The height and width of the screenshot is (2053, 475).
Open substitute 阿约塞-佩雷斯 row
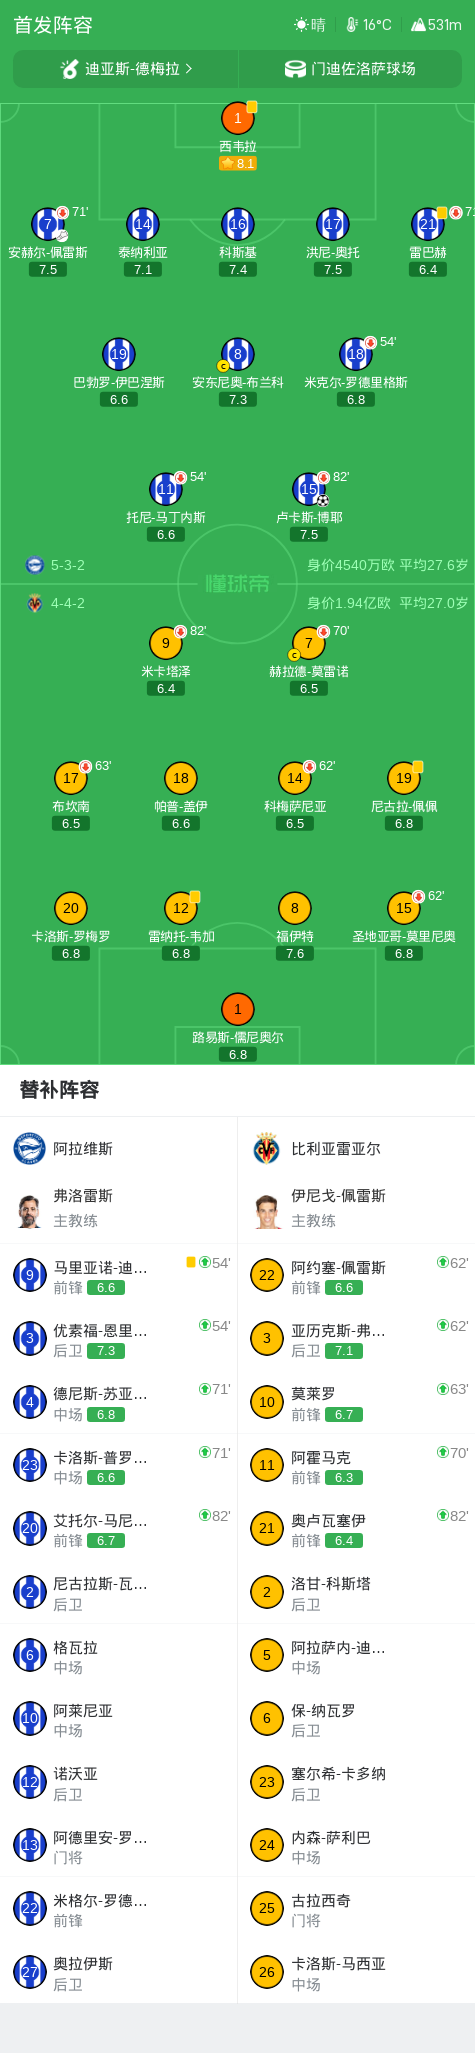coord(356,1275)
